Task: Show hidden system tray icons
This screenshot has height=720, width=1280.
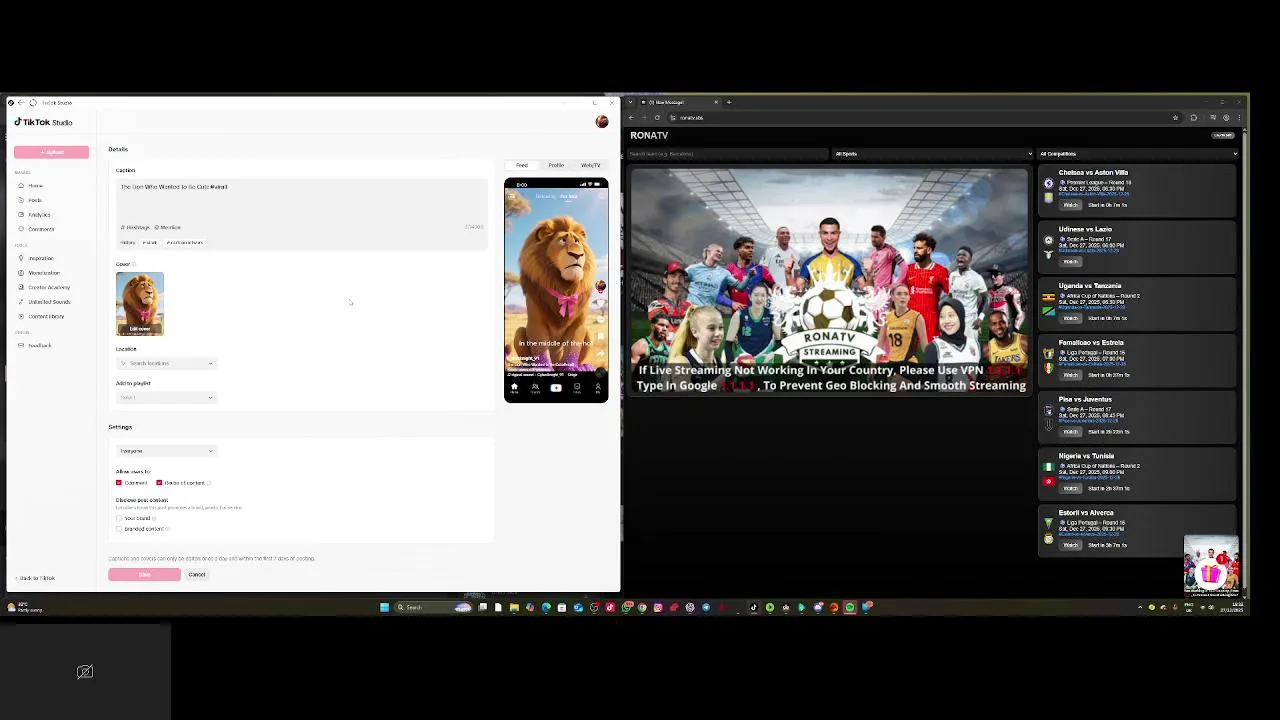Action: click(1140, 607)
